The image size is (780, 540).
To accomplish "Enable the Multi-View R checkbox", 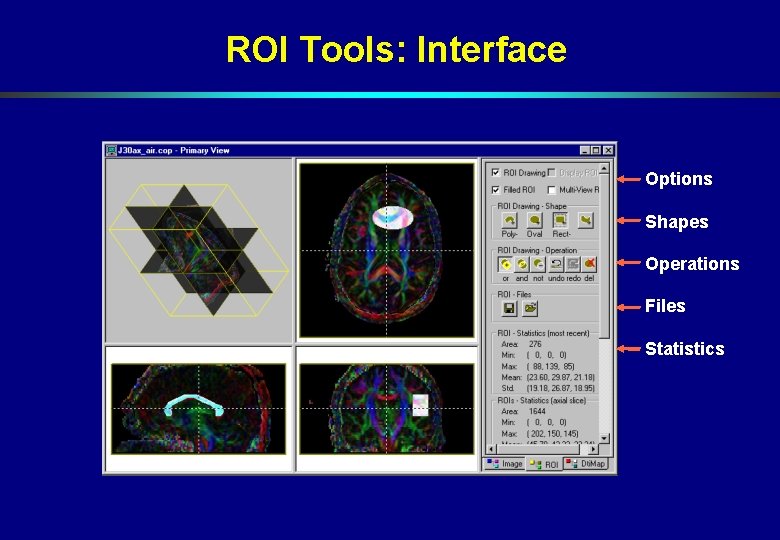I will click(551, 190).
